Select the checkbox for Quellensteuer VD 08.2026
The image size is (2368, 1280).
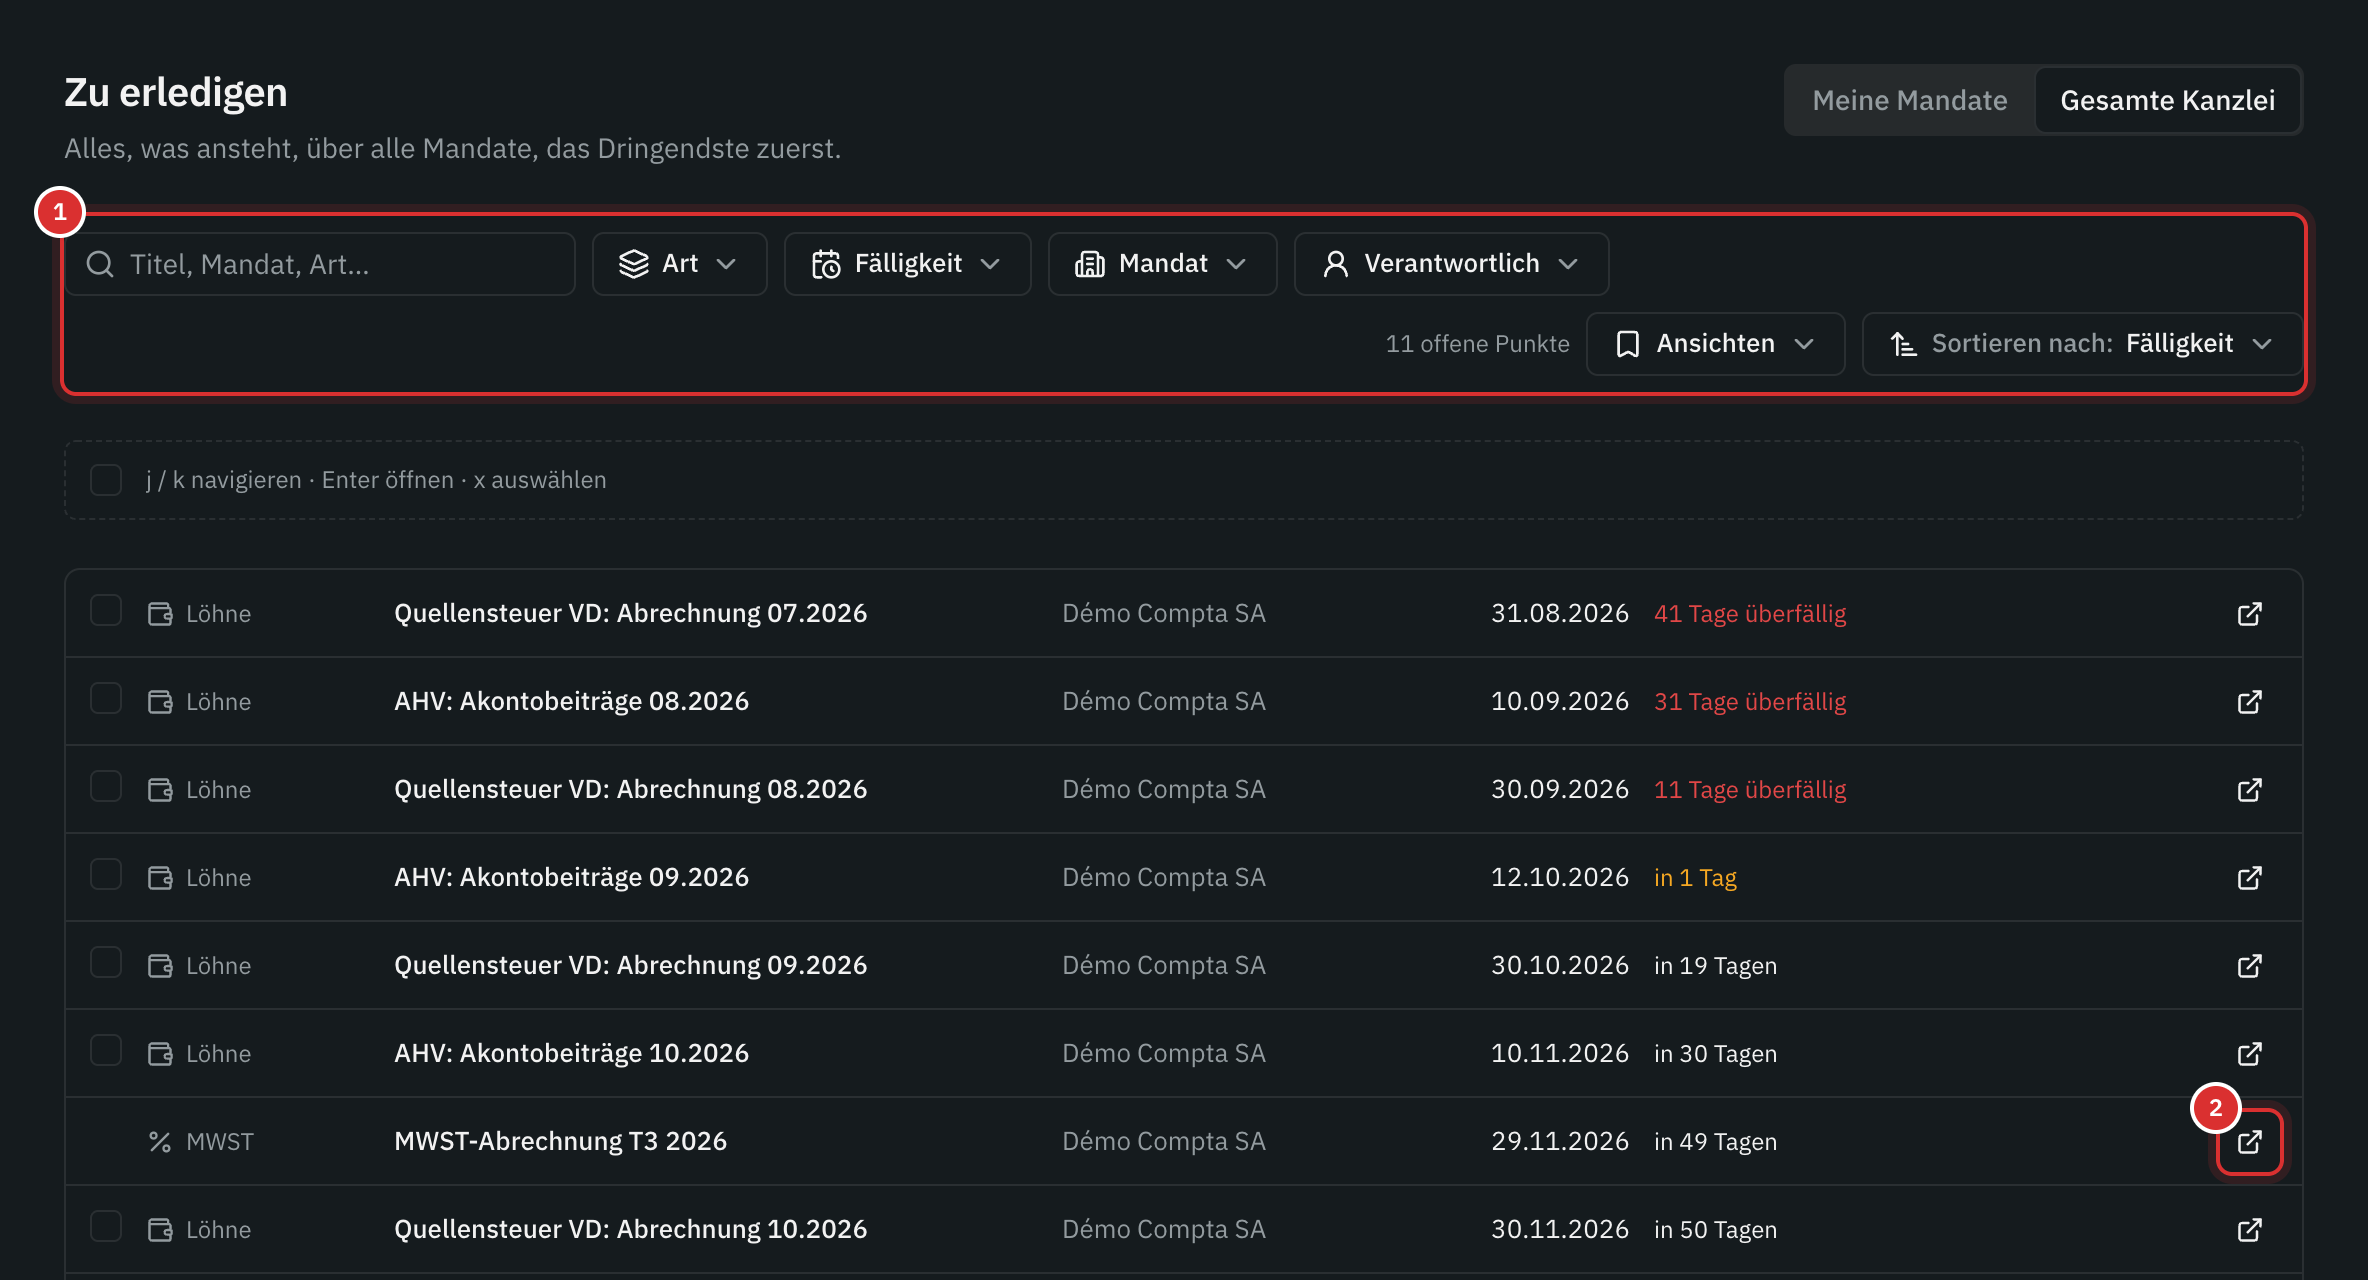point(106,787)
